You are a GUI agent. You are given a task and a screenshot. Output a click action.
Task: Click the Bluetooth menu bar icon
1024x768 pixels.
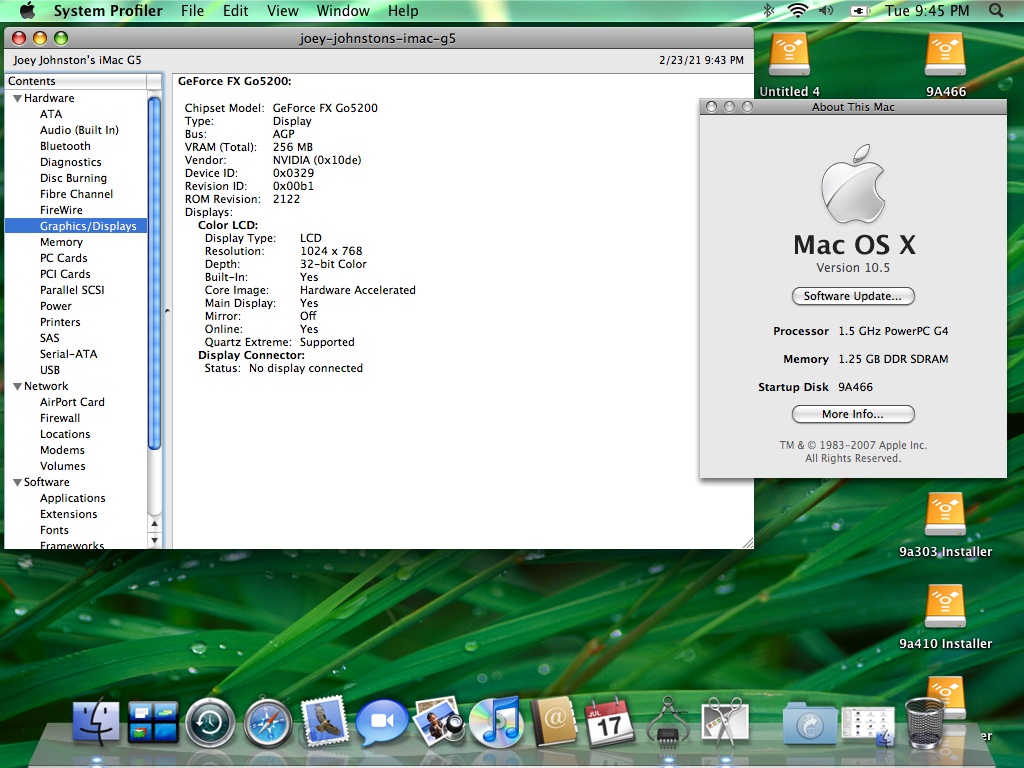pyautogui.click(x=769, y=11)
